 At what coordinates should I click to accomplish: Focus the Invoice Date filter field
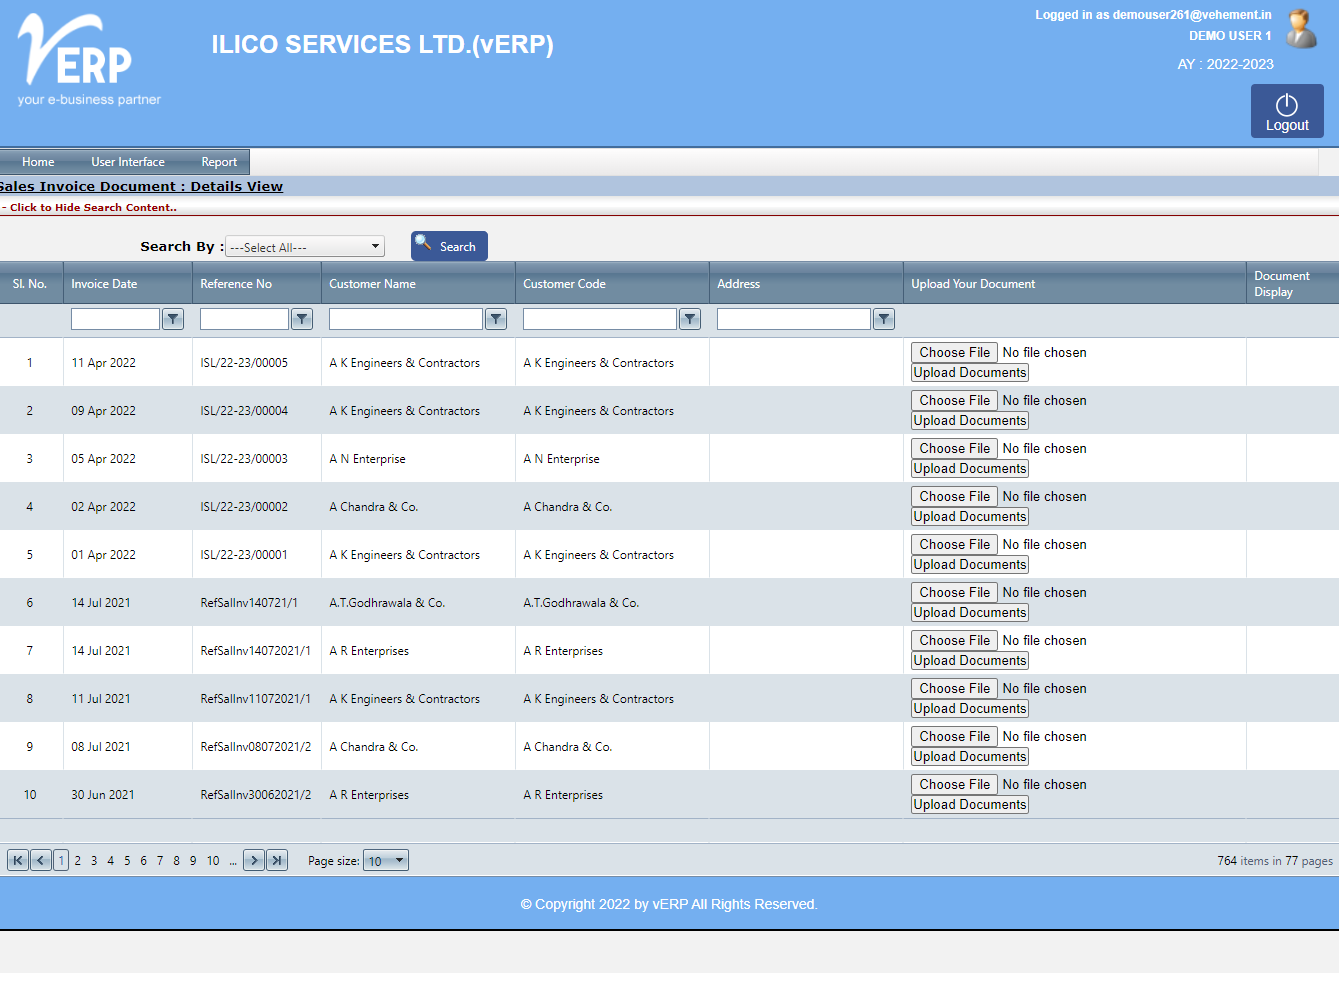115,319
